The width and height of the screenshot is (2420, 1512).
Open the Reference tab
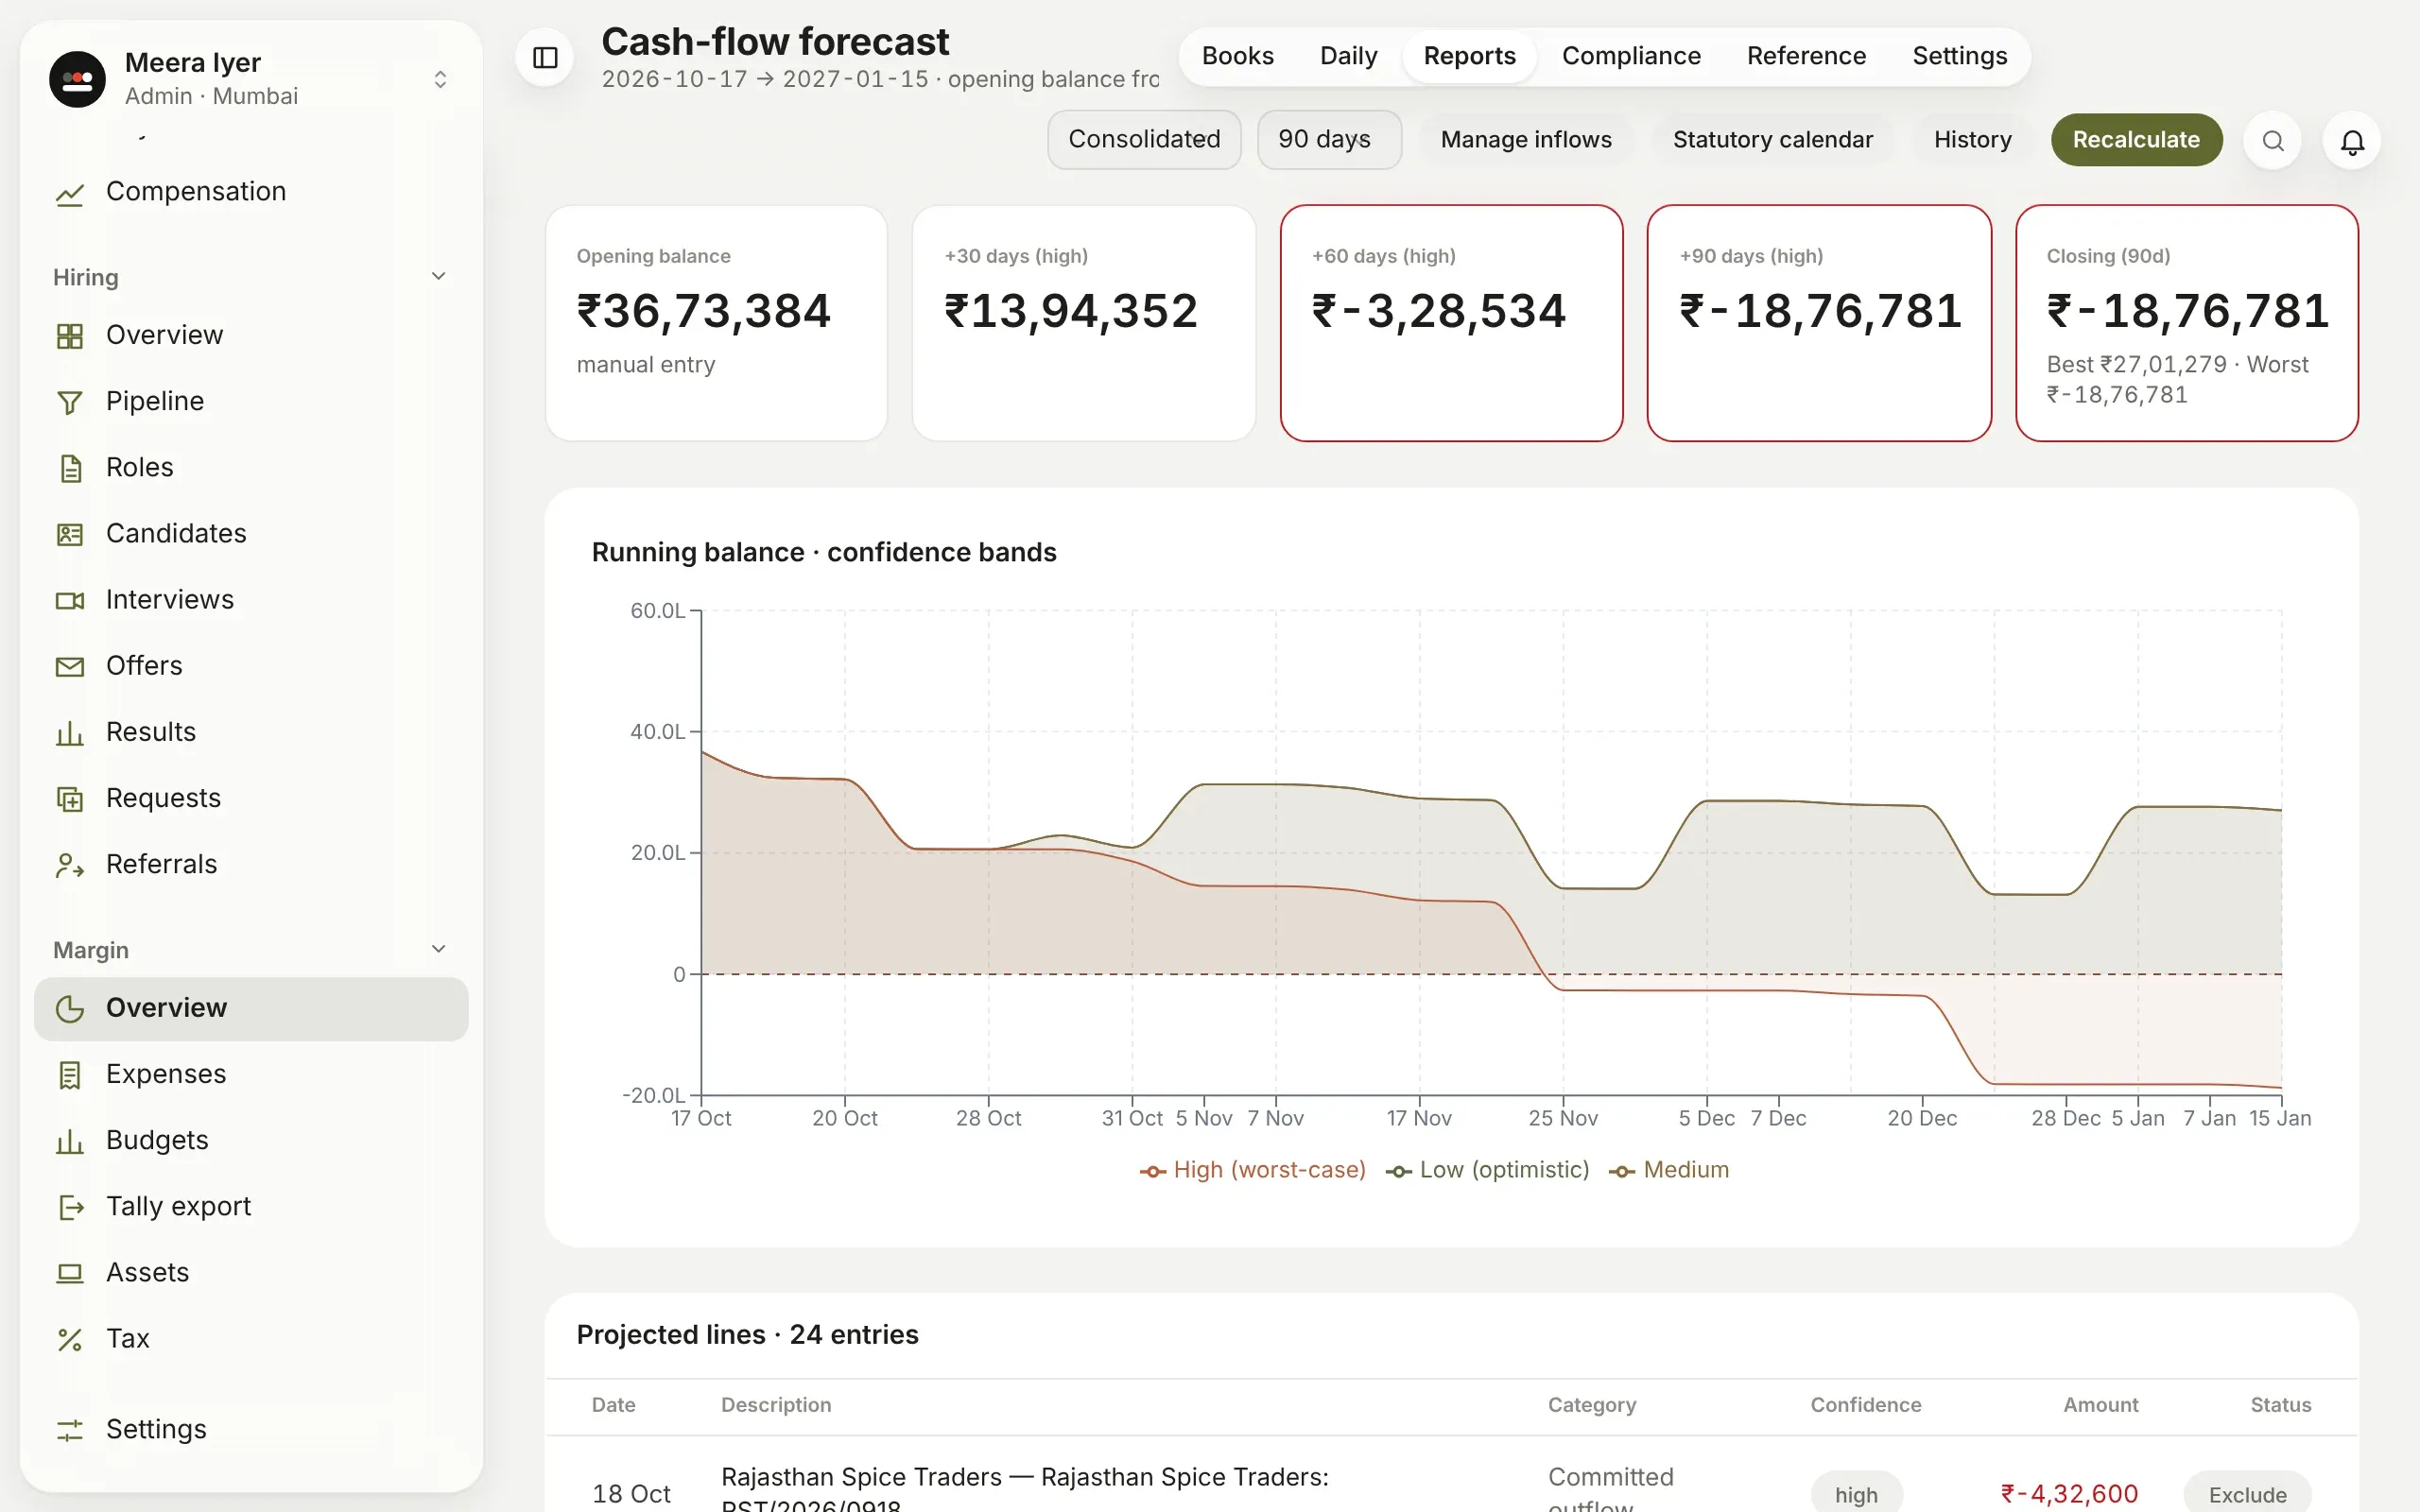pyautogui.click(x=1806, y=57)
